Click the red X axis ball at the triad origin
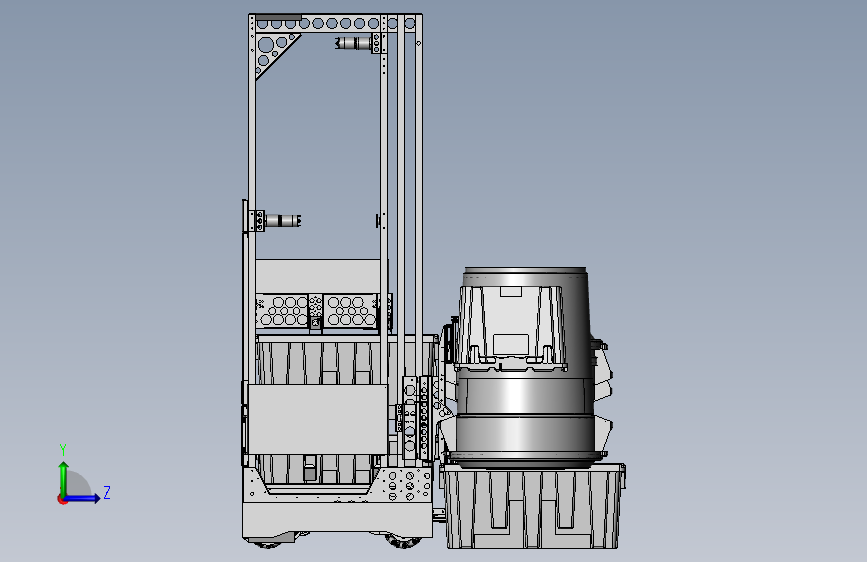867x562 pixels. click(x=62, y=499)
